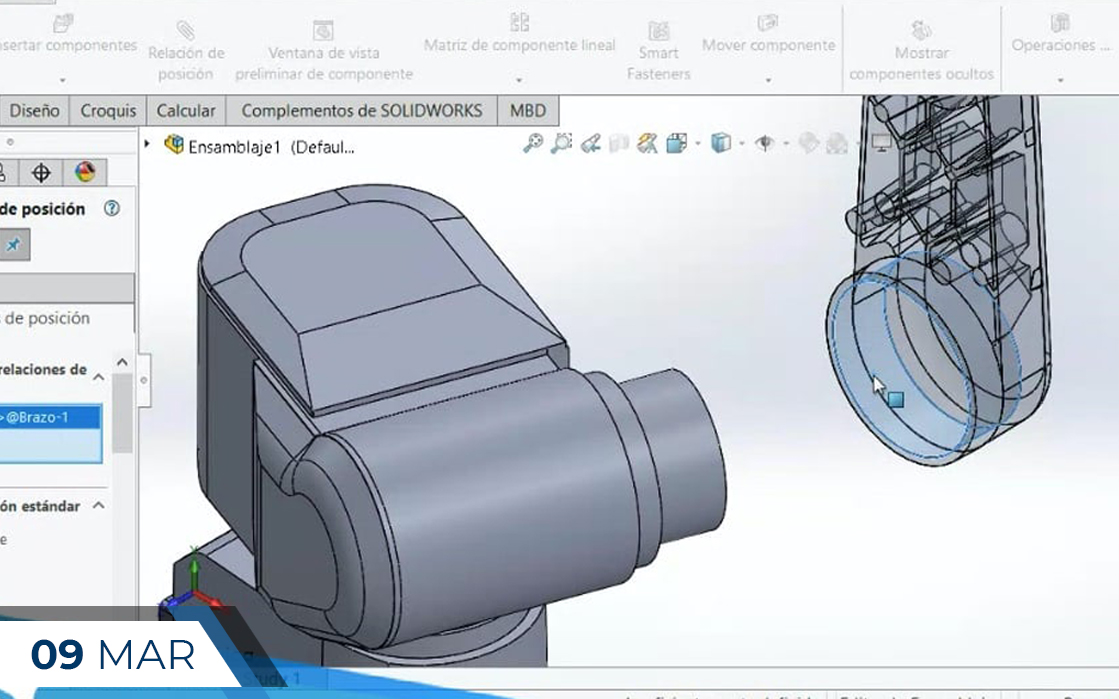Image resolution: width=1119 pixels, height=699 pixels.
Task: Click the Previous View icon
Action: click(590, 144)
